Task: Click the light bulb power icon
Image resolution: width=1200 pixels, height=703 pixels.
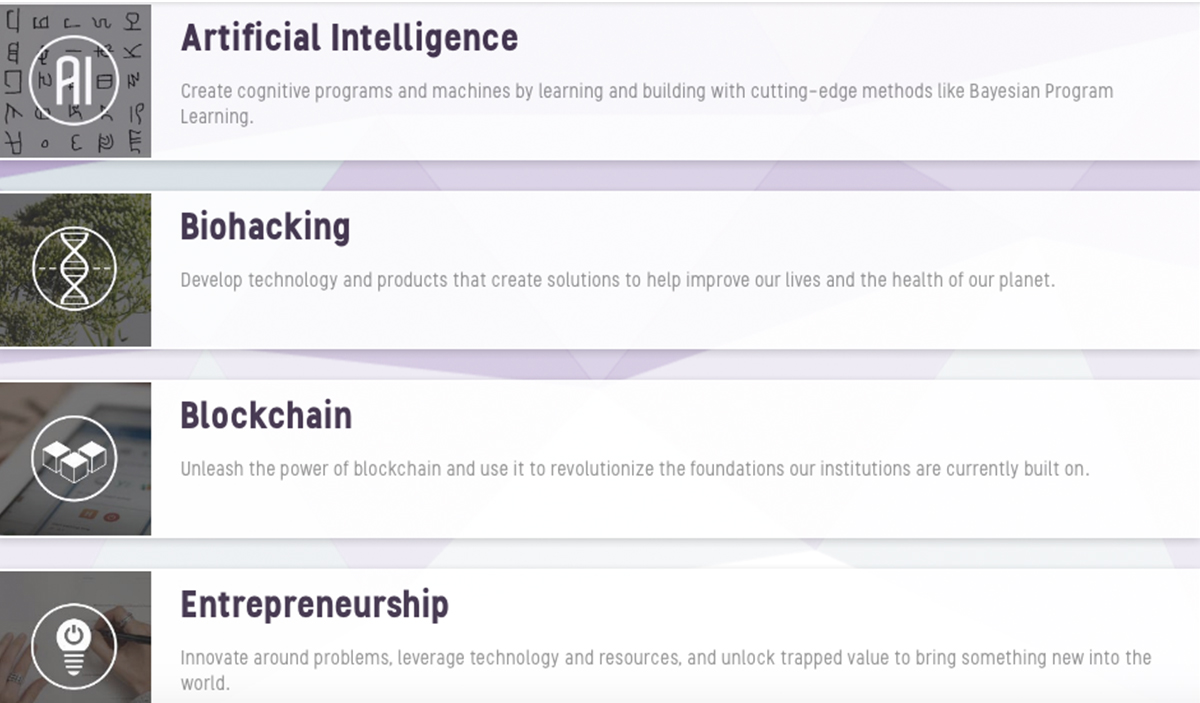Action: 75,645
